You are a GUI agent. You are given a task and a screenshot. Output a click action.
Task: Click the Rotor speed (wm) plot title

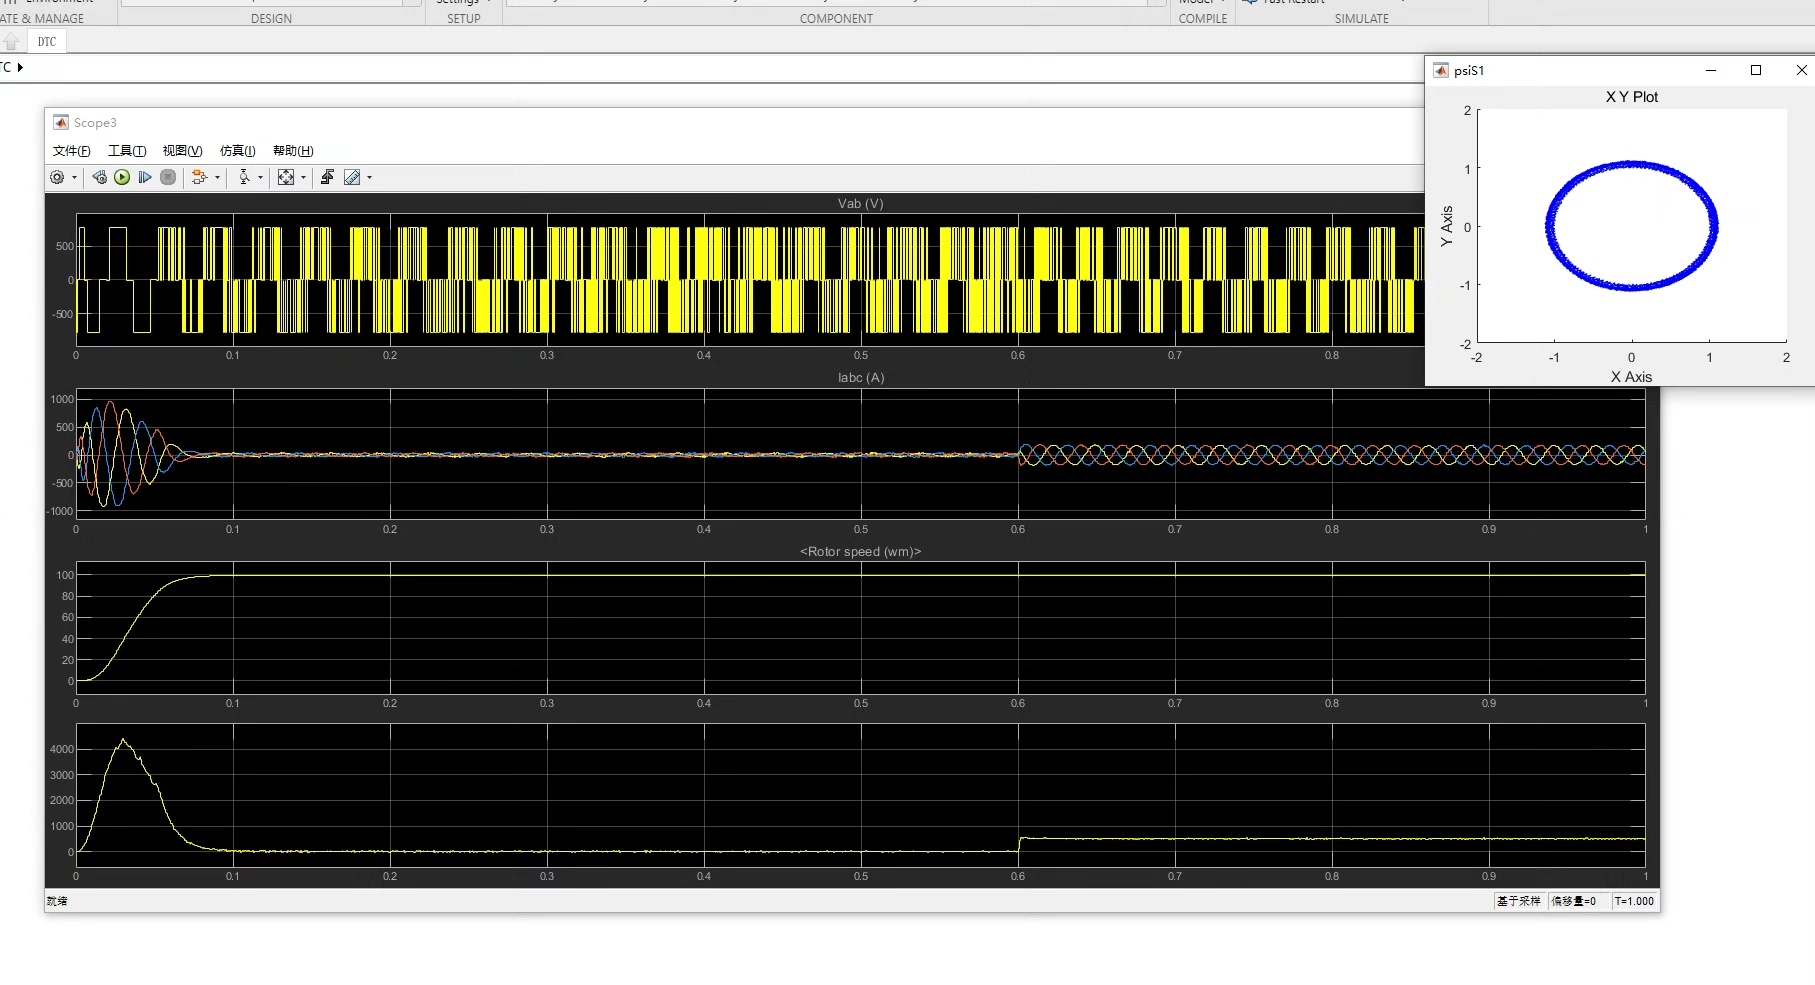860,551
